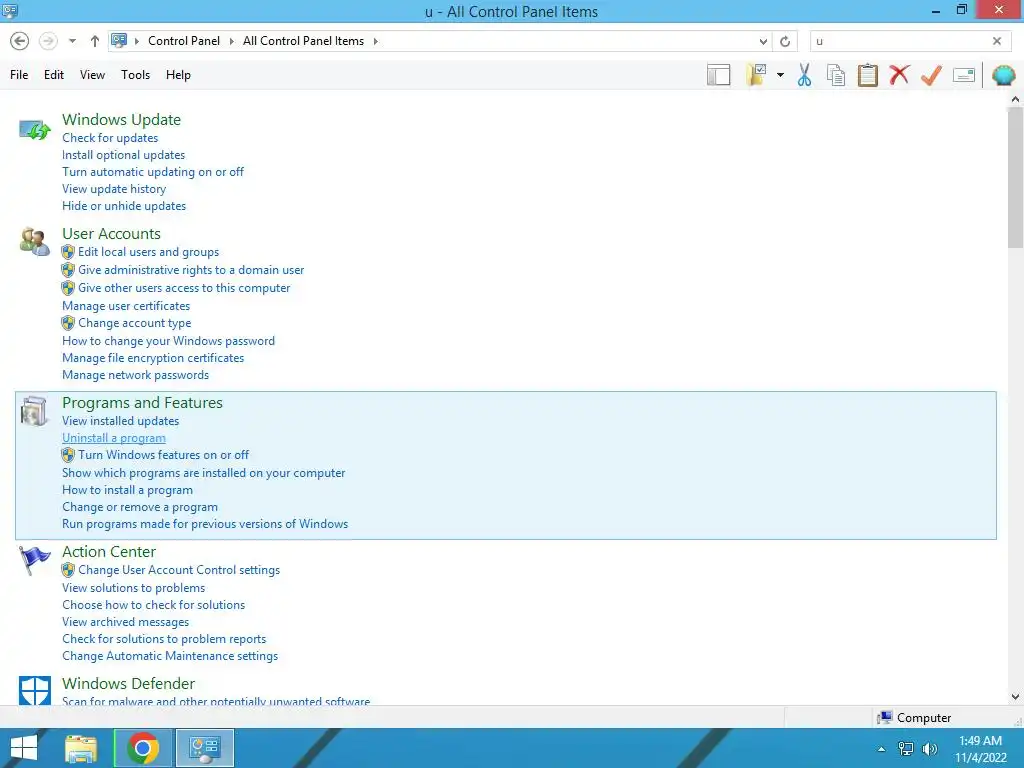Click the scrollbar down arrow
This screenshot has width=1024, height=768.
tap(1015, 697)
